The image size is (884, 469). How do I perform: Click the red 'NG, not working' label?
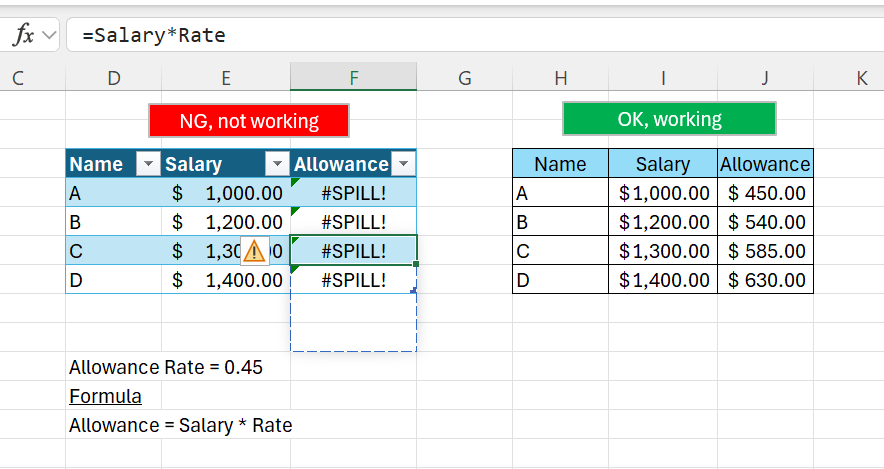coord(249,120)
